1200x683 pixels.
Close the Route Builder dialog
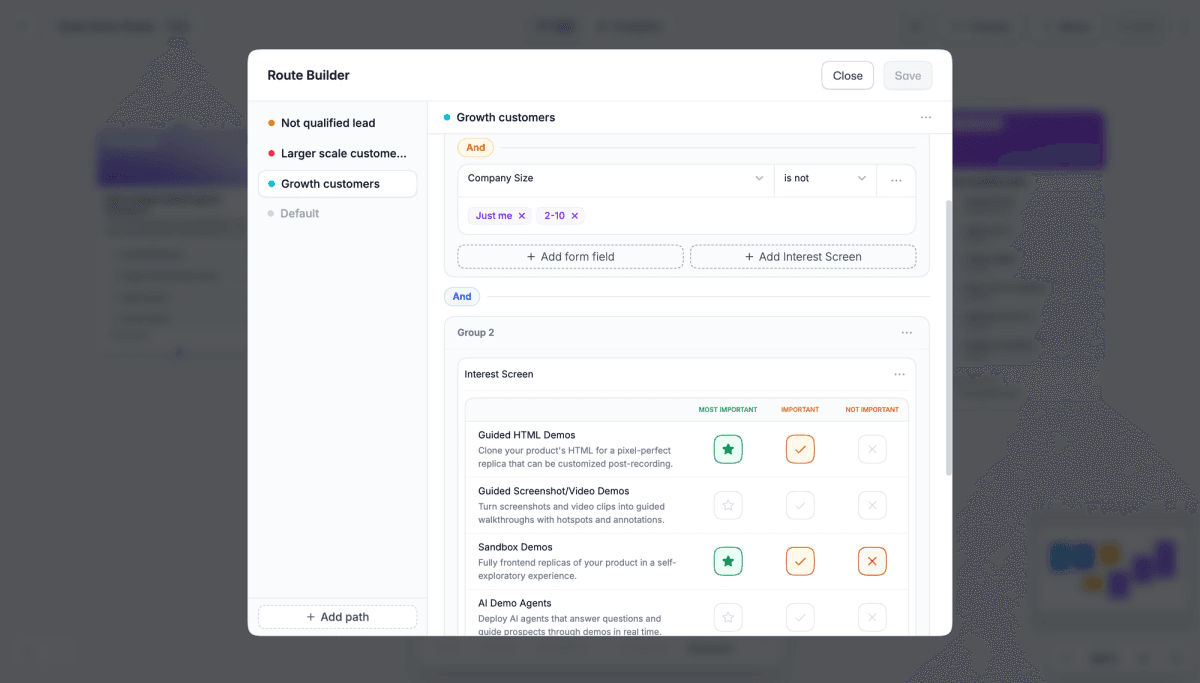click(848, 76)
